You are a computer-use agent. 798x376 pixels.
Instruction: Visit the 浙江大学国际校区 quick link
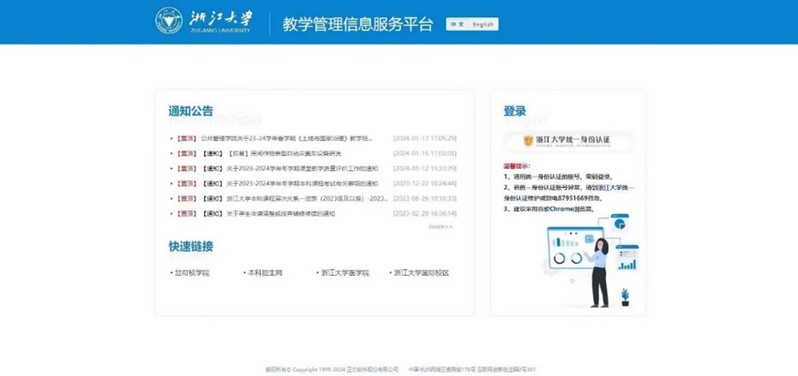[421, 273]
